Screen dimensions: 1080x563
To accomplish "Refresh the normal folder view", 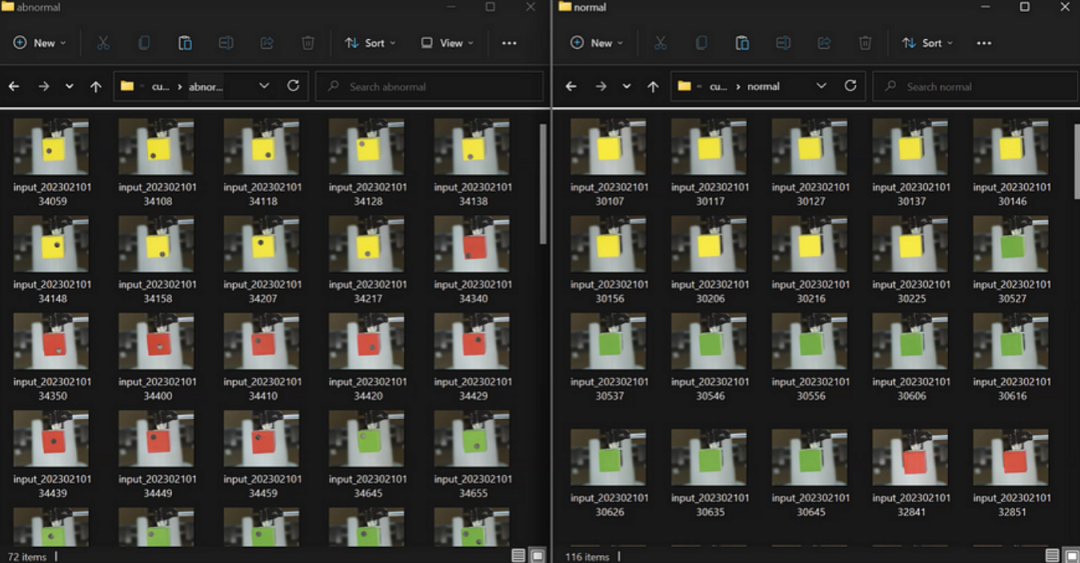I will pos(851,85).
